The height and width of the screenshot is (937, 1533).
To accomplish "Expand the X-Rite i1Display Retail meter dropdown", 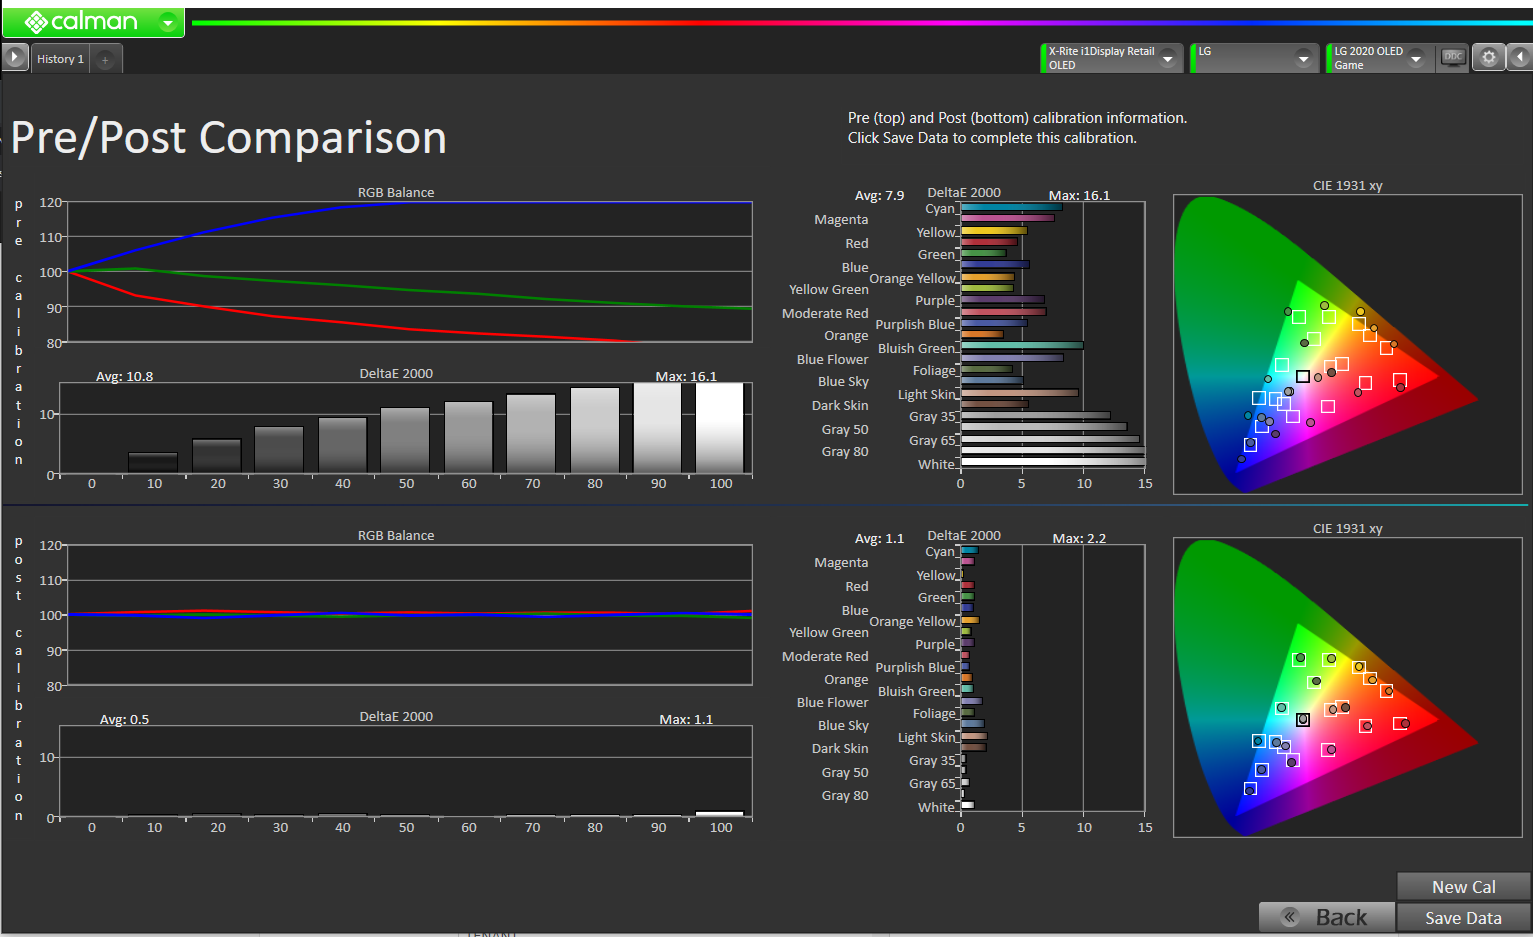I will (1167, 59).
